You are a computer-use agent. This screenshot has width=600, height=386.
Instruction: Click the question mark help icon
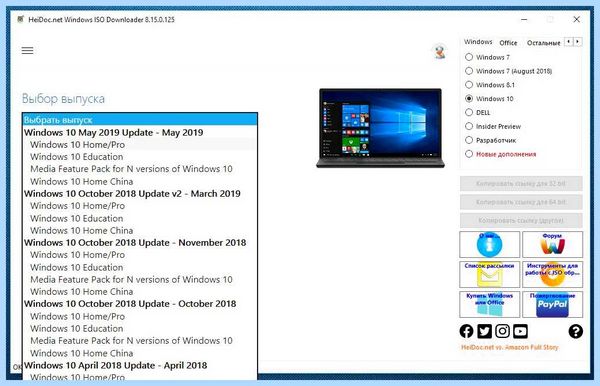coord(576,331)
